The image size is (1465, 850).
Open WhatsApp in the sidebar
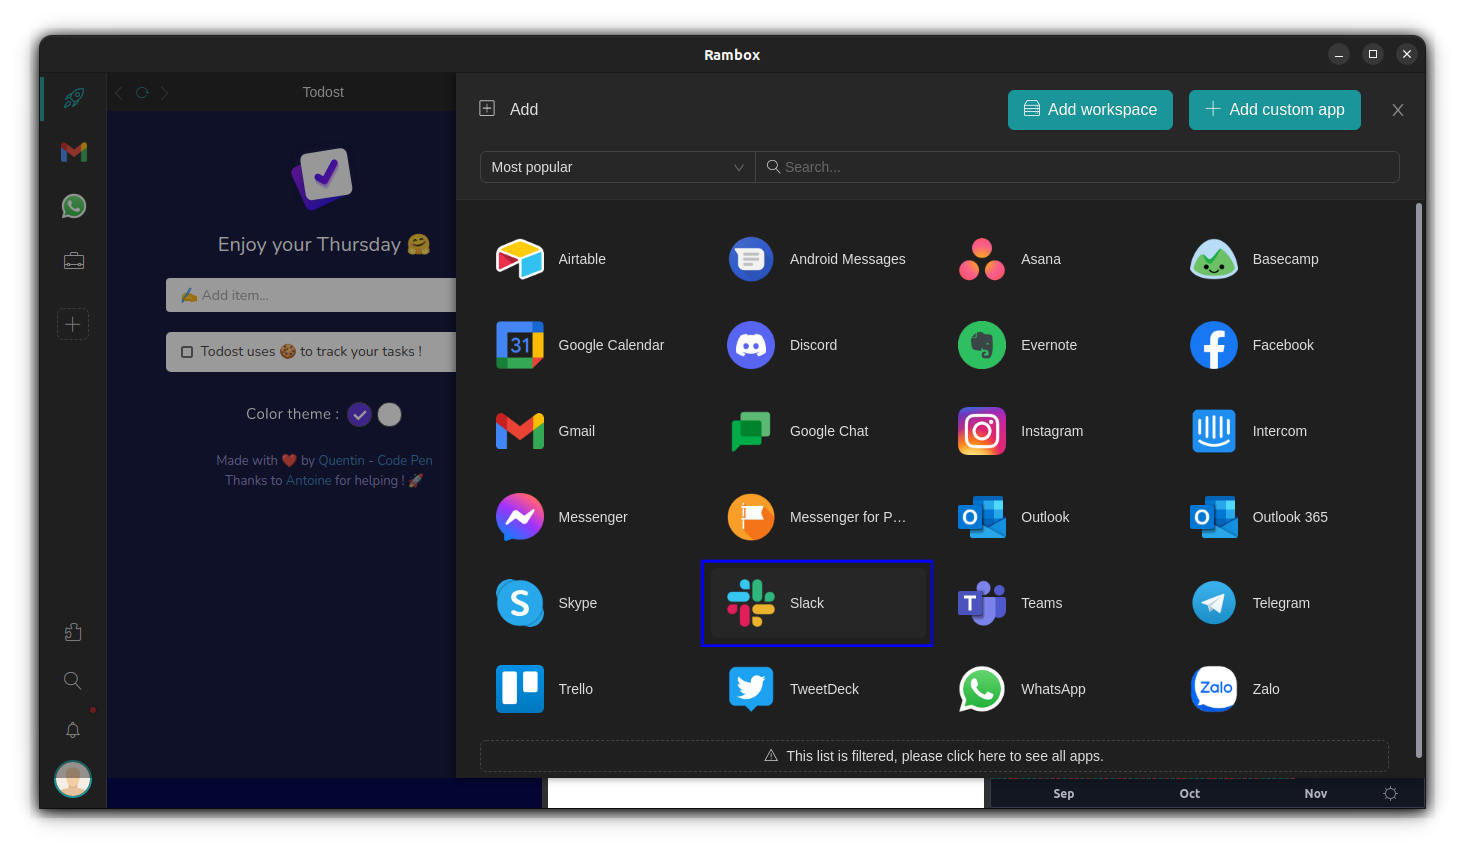tap(72, 206)
